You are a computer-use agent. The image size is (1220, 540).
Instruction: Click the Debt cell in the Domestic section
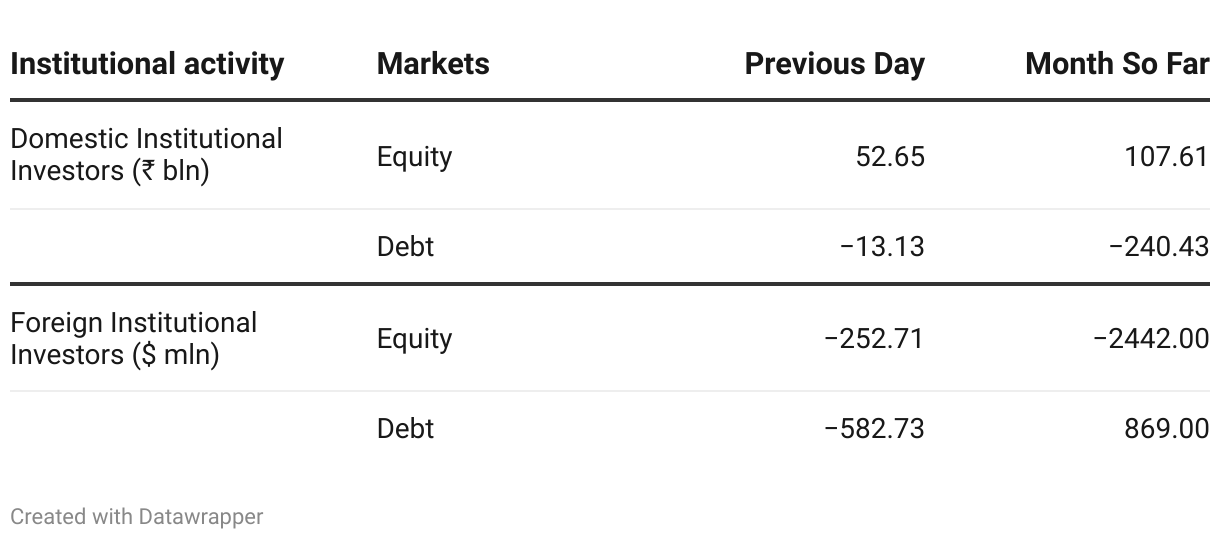click(405, 246)
